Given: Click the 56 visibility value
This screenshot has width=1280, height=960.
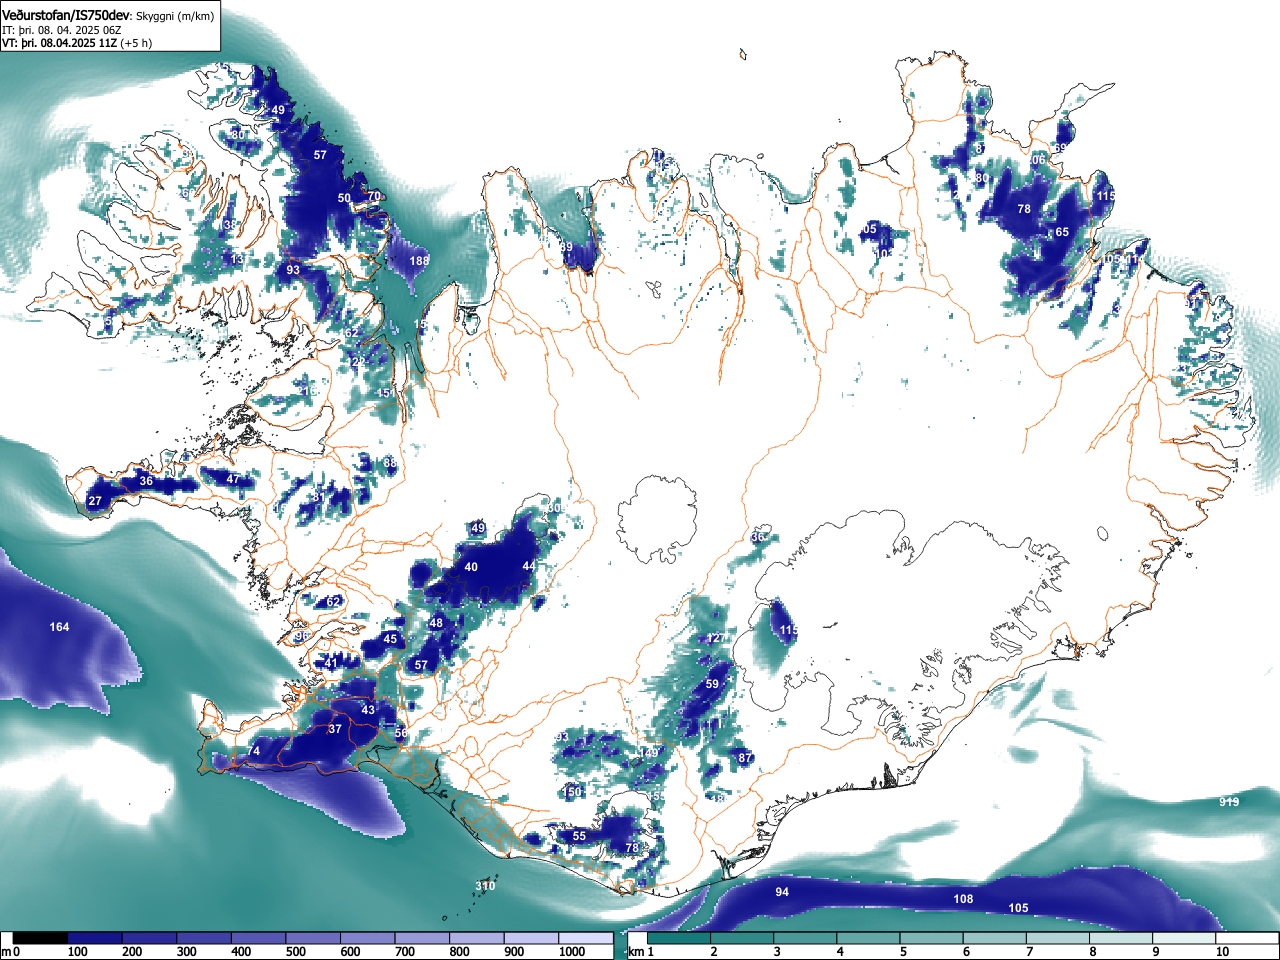Looking at the screenshot, I should (x=401, y=733).
